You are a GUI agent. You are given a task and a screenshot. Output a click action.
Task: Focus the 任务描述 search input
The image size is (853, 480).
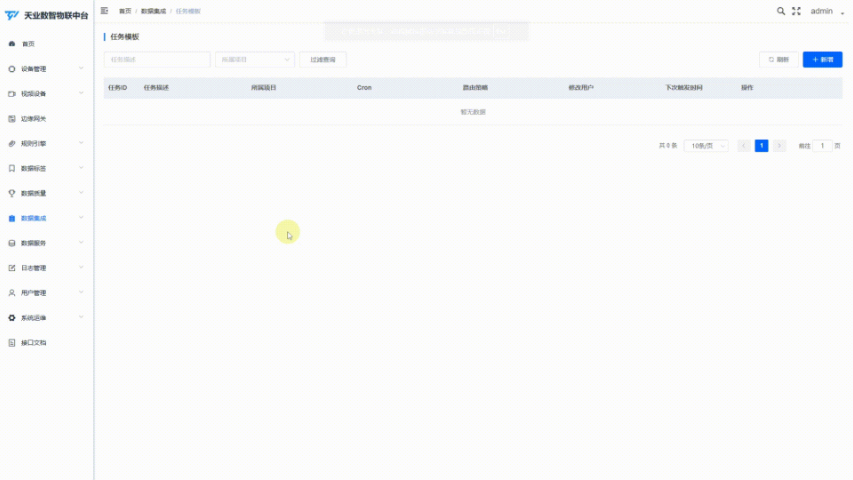157,59
